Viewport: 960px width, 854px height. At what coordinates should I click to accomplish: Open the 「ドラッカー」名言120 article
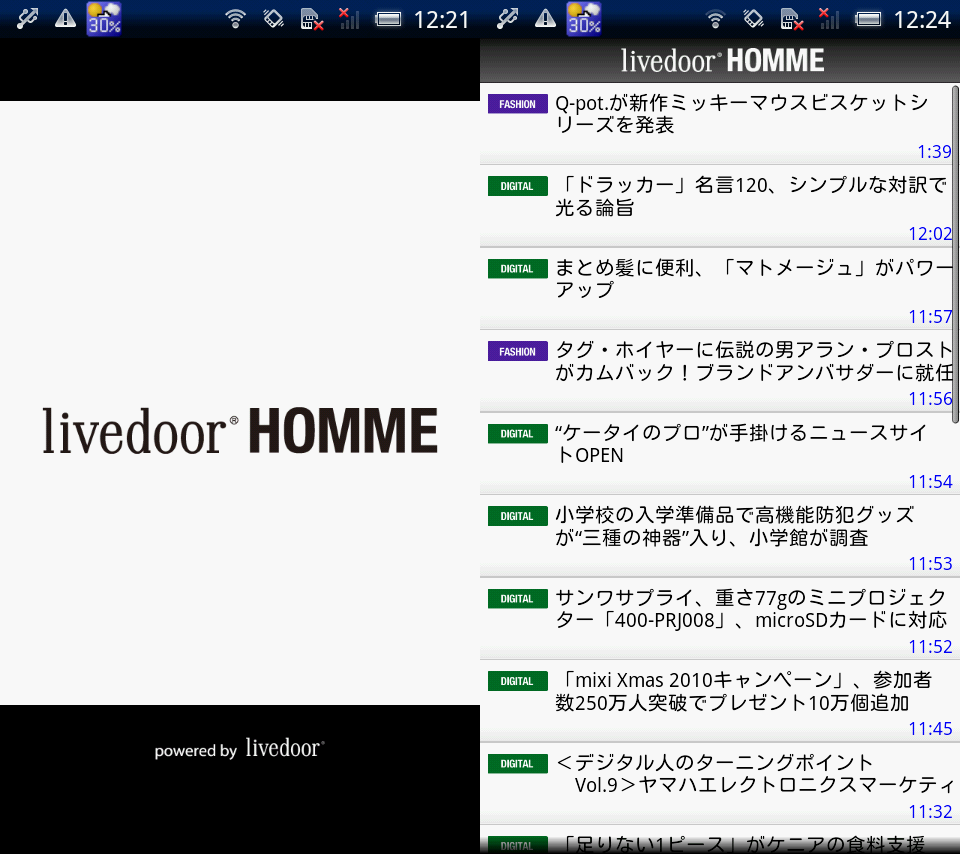(720, 206)
